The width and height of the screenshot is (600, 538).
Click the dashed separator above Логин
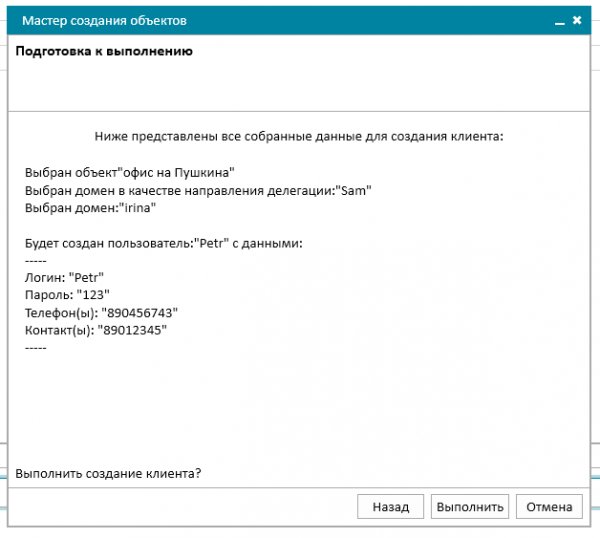(x=36, y=261)
